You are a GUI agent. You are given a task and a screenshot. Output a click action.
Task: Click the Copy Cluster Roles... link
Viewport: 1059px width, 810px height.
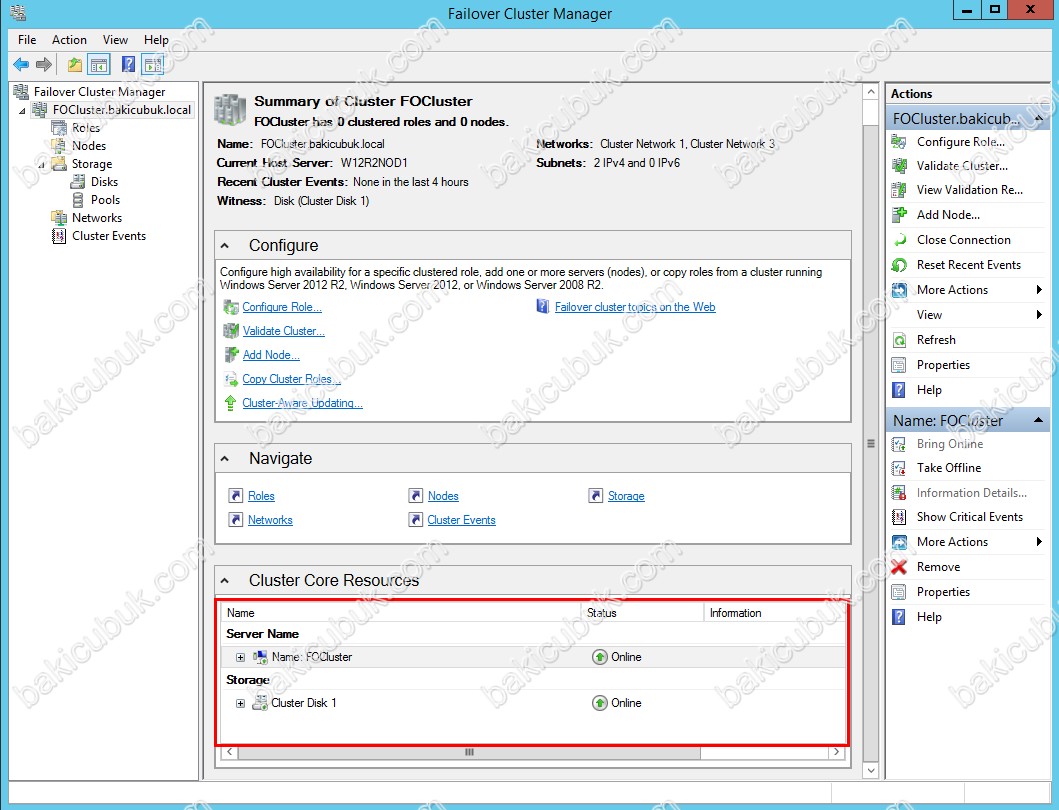(x=291, y=379)
